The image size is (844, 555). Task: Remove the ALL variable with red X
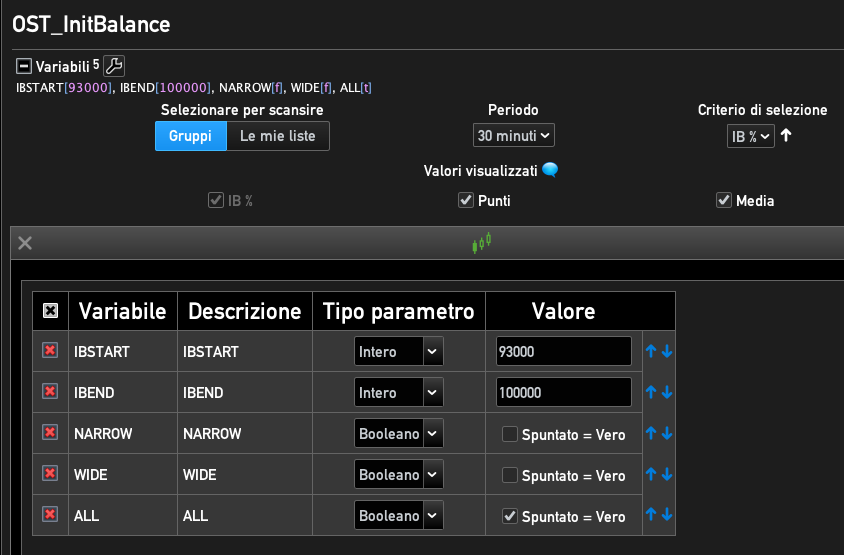[x=50, y=515]
